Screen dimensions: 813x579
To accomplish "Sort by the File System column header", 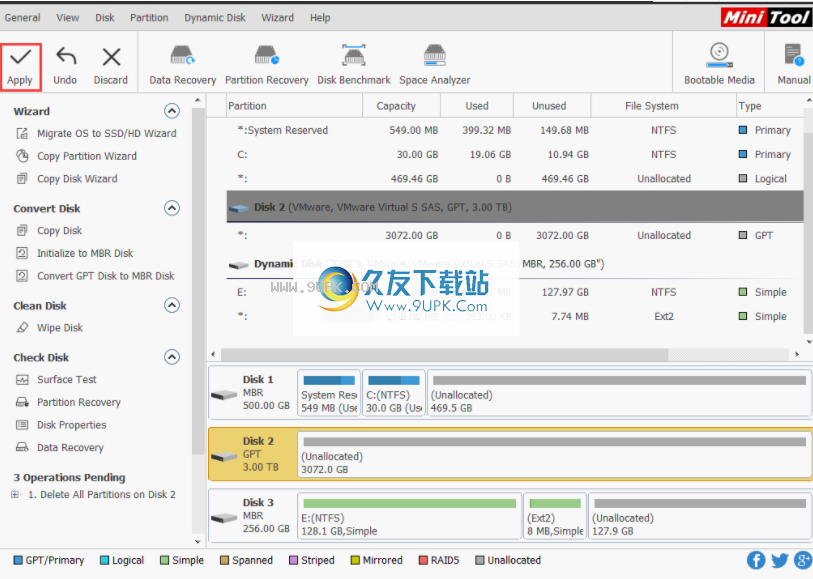I will tap(663, 106).
